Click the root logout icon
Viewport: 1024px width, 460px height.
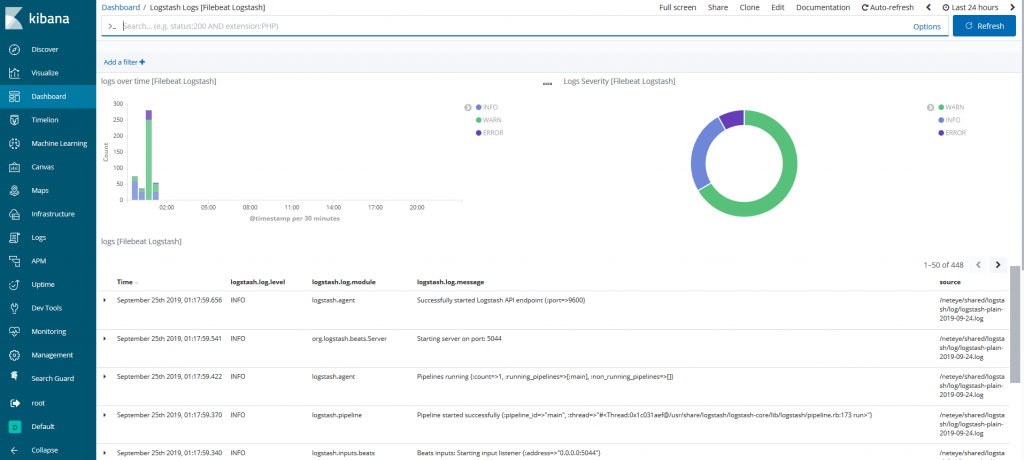point(14,403)
